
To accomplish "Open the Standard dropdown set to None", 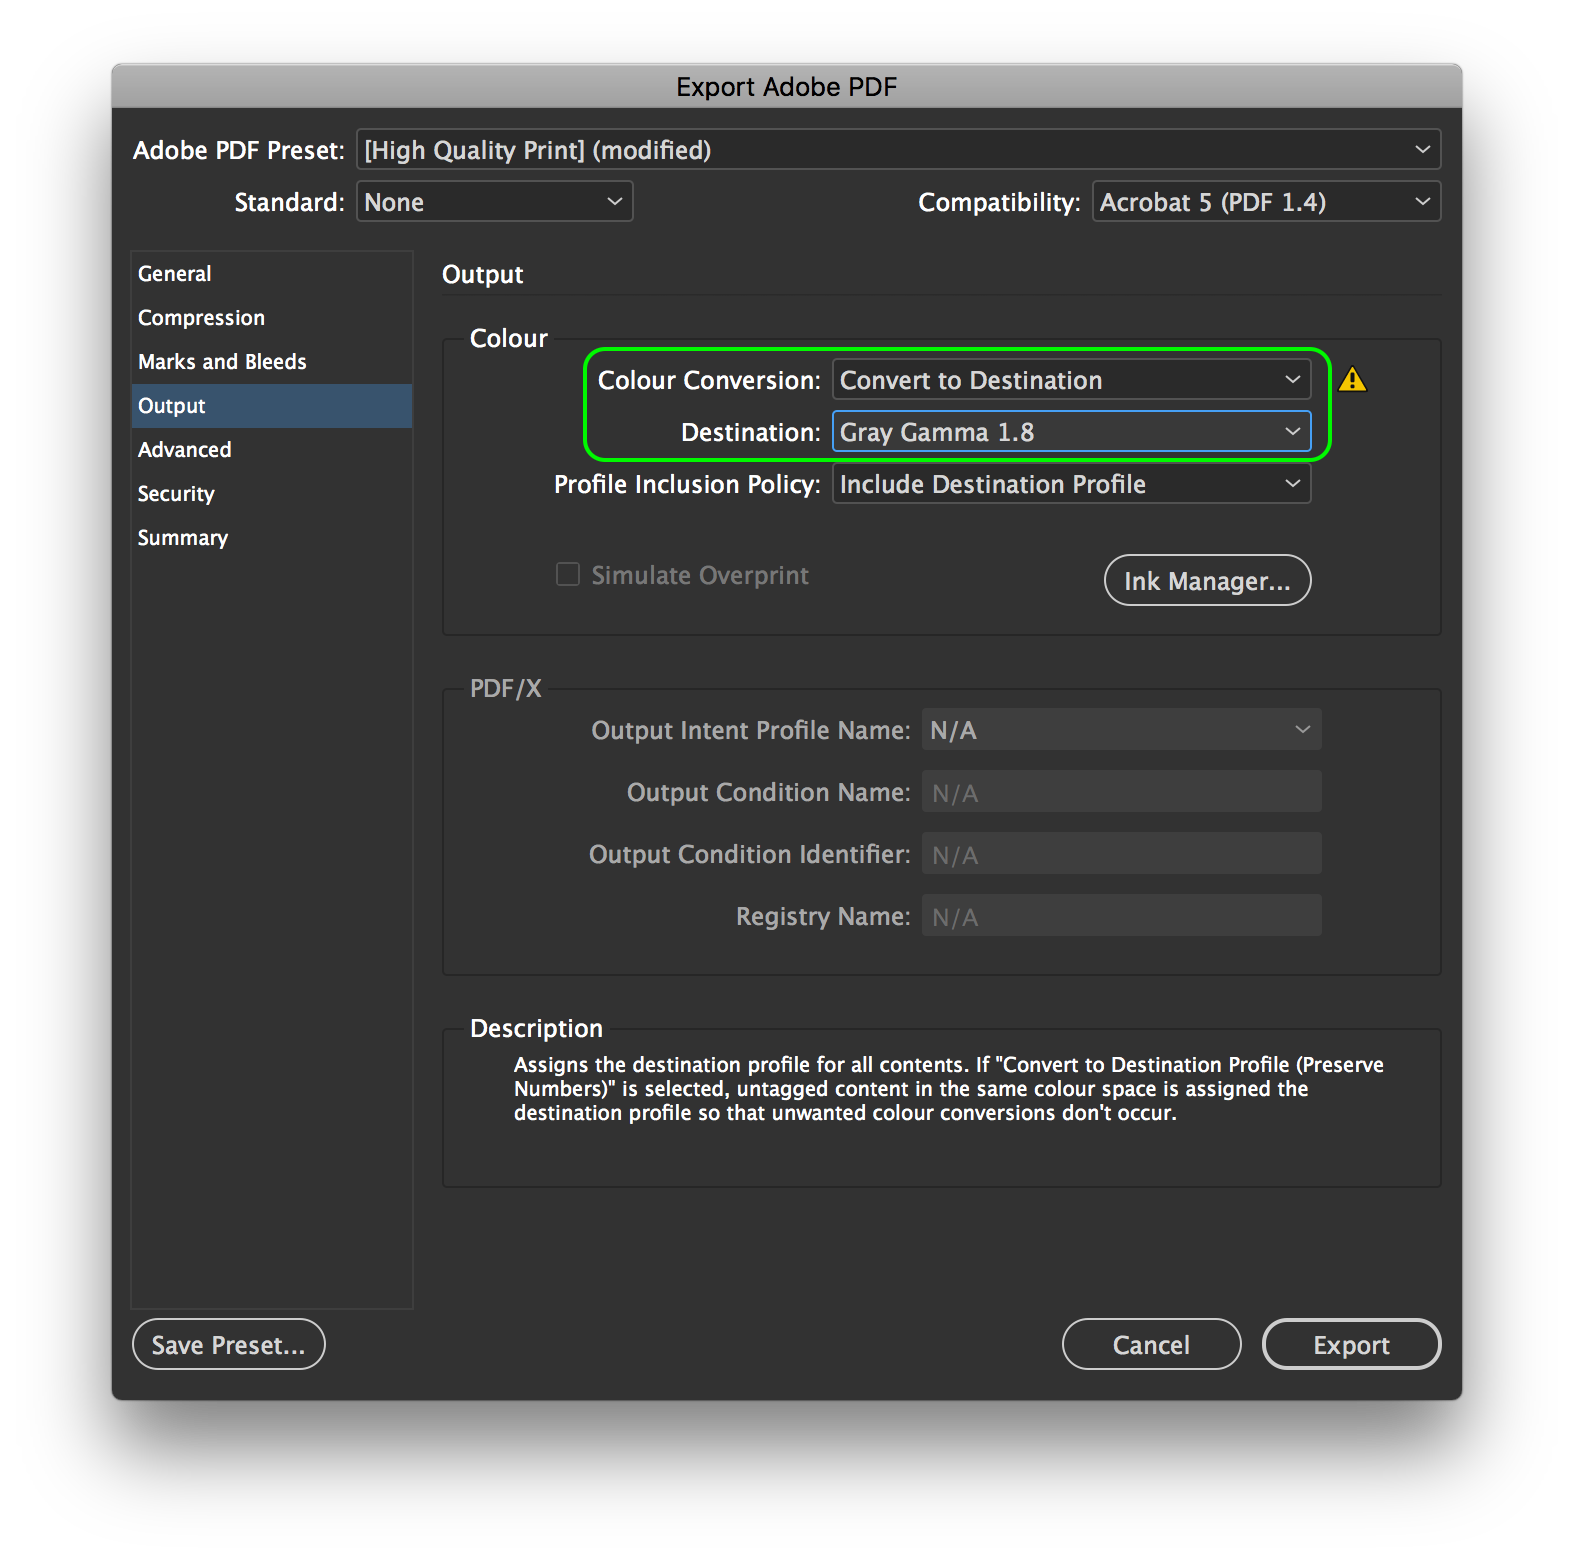I will click(x=495, y=202).
